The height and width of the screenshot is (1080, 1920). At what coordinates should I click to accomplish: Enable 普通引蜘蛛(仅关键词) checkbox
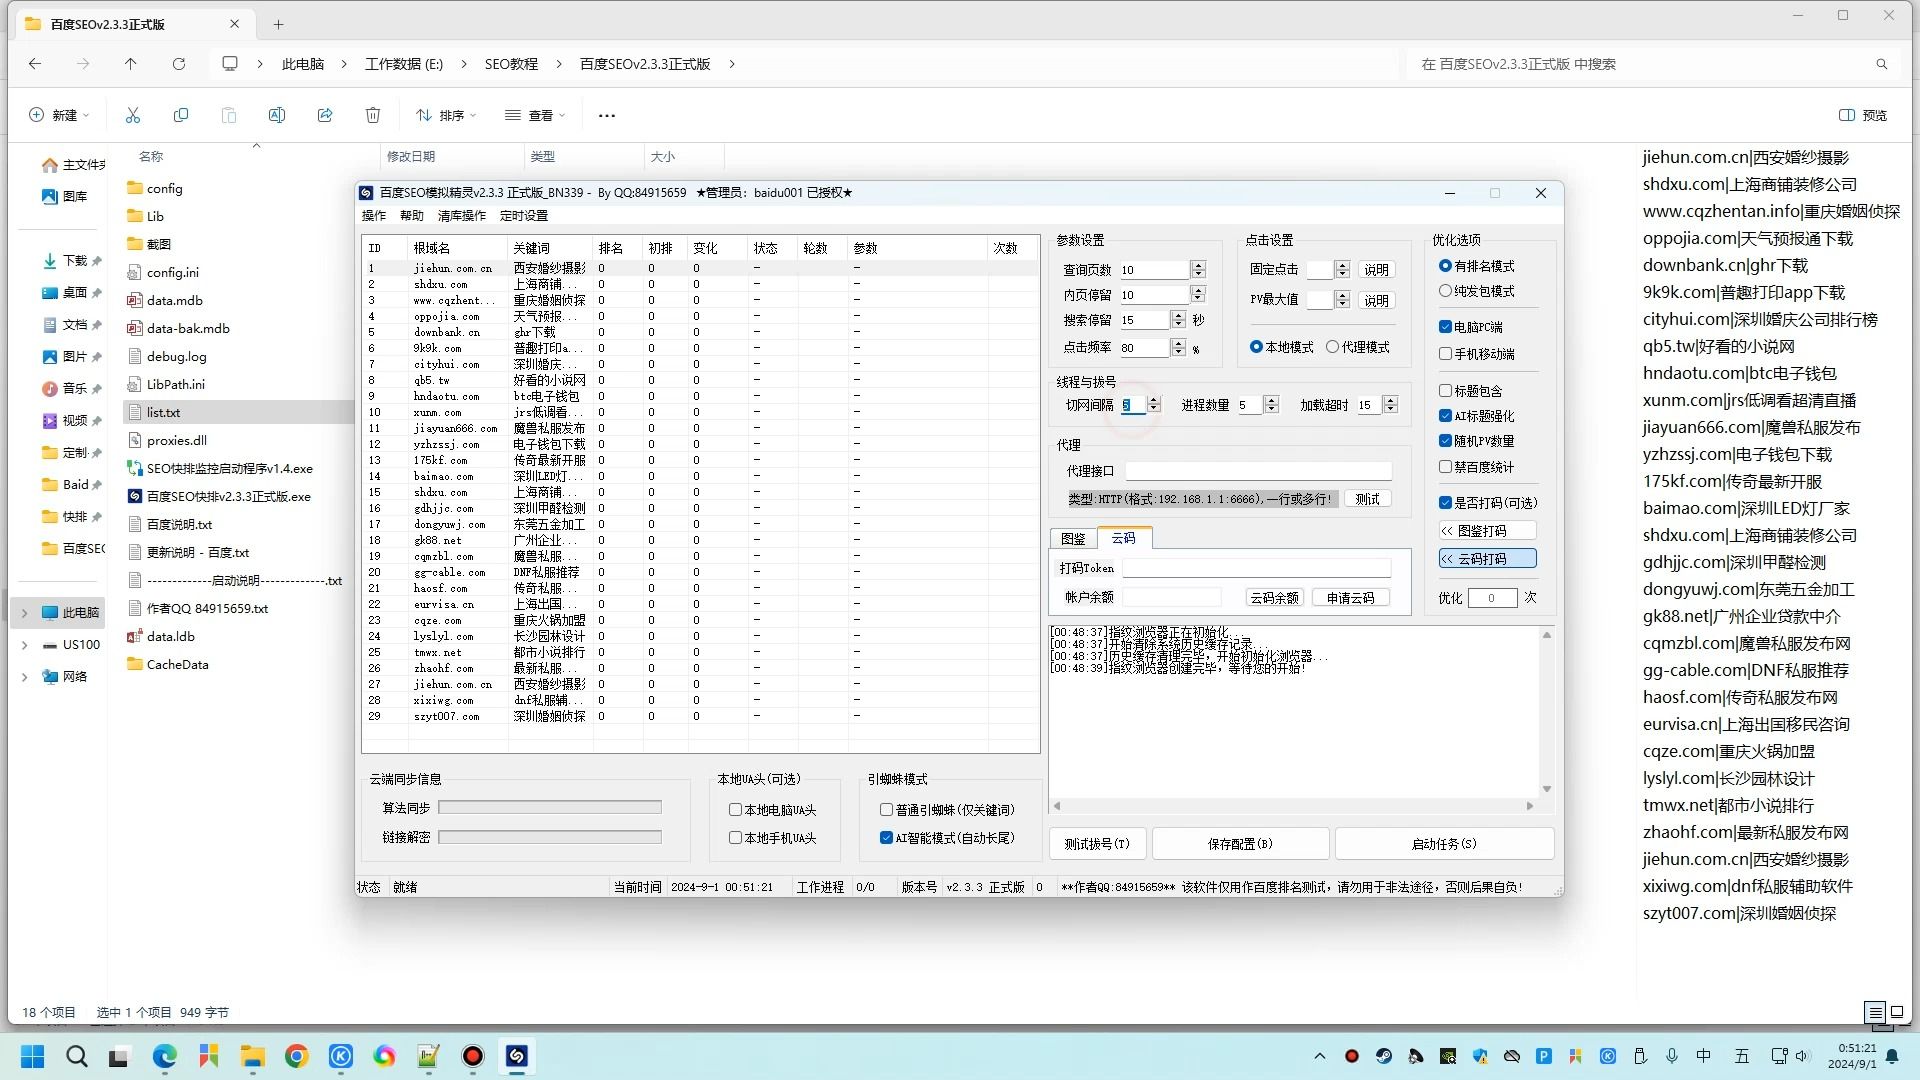click(947, 810)
